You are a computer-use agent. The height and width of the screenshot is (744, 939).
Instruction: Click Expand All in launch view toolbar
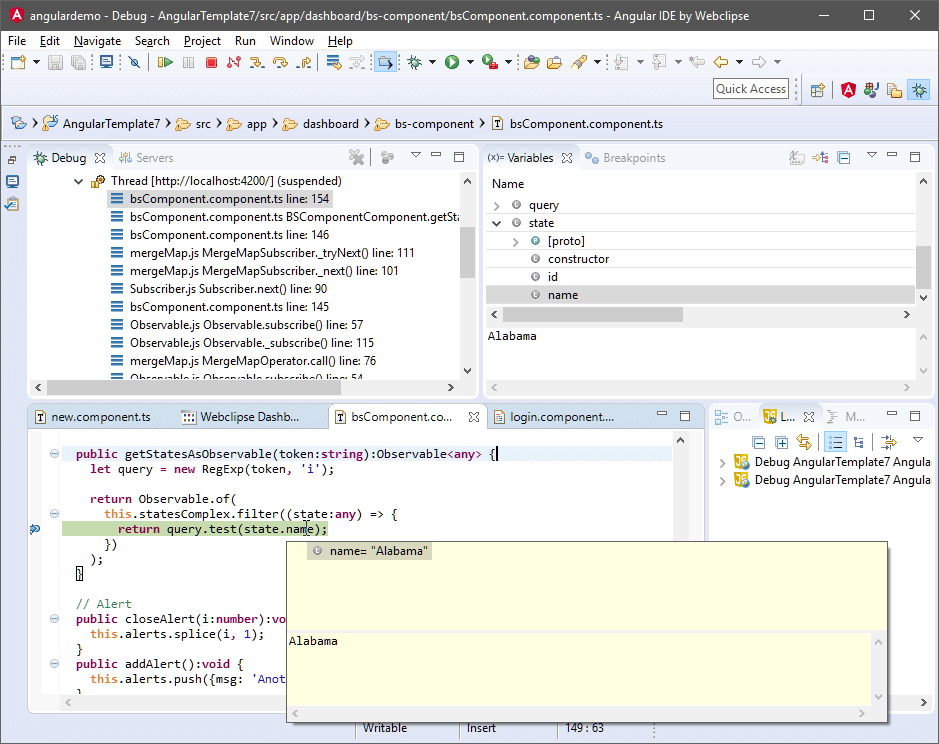[x=781, y=443]
